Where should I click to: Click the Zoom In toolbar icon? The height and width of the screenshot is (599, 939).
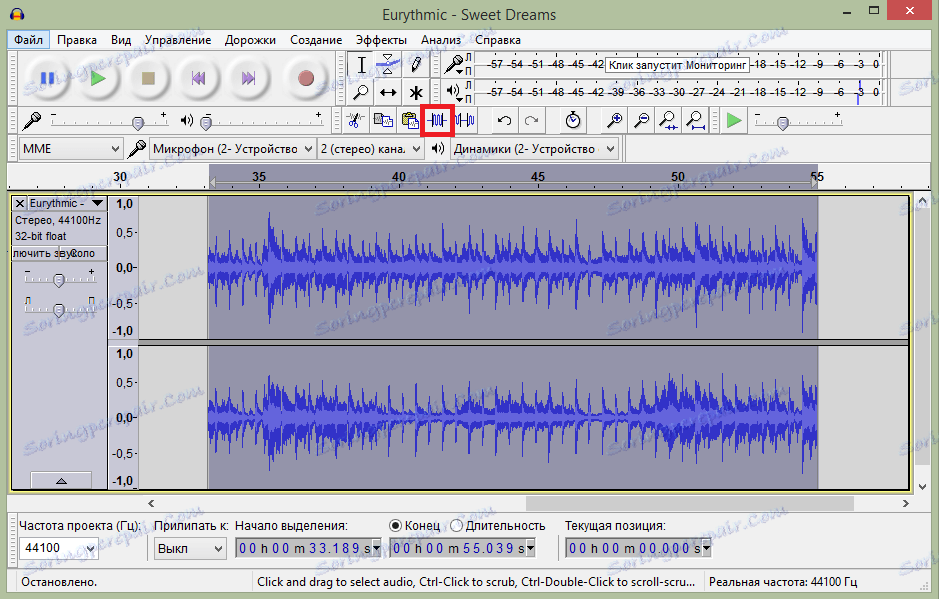613,120
